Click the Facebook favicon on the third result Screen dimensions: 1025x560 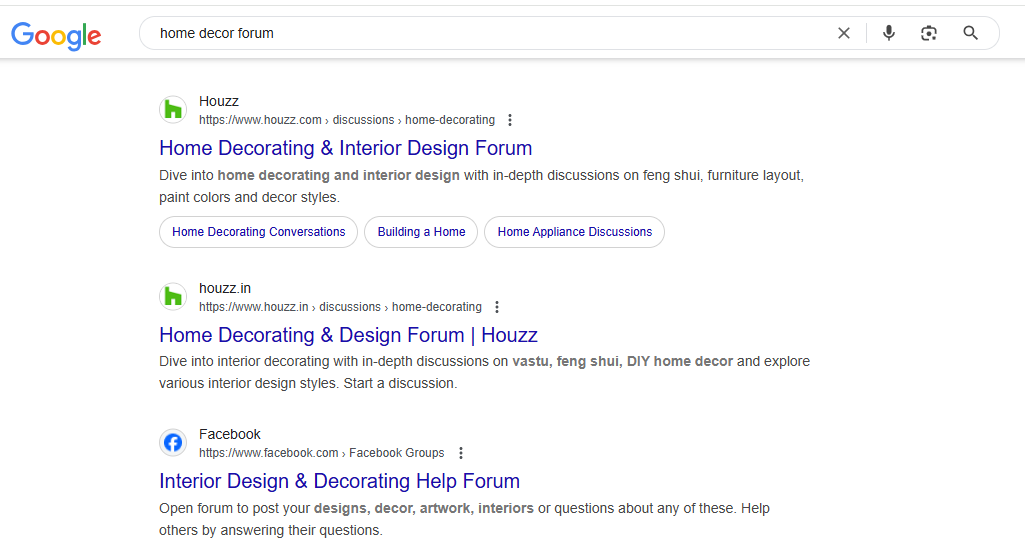coord(173,442)
